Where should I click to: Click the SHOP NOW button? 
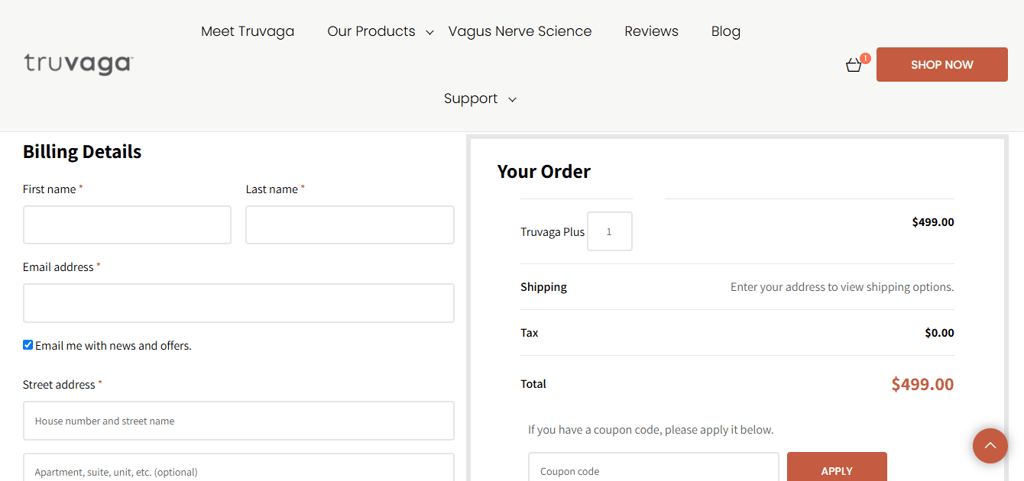pos(942,65)
